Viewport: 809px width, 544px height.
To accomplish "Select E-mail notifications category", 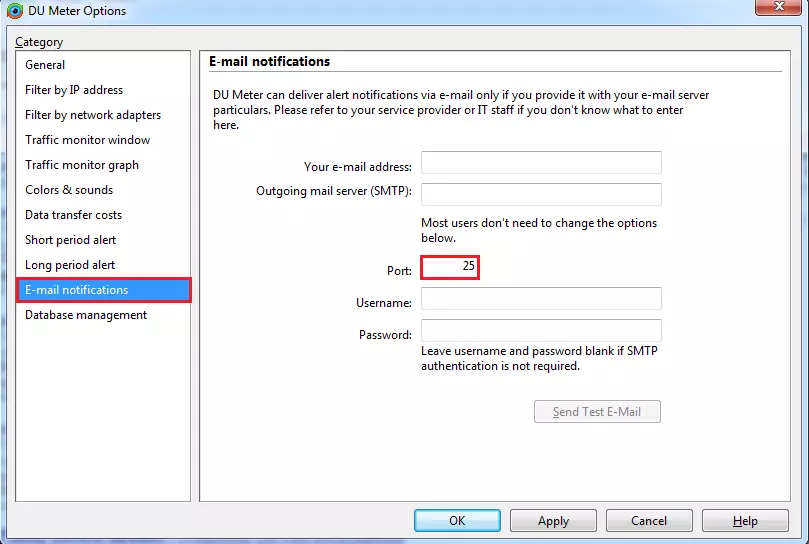I will click(103, 290).
